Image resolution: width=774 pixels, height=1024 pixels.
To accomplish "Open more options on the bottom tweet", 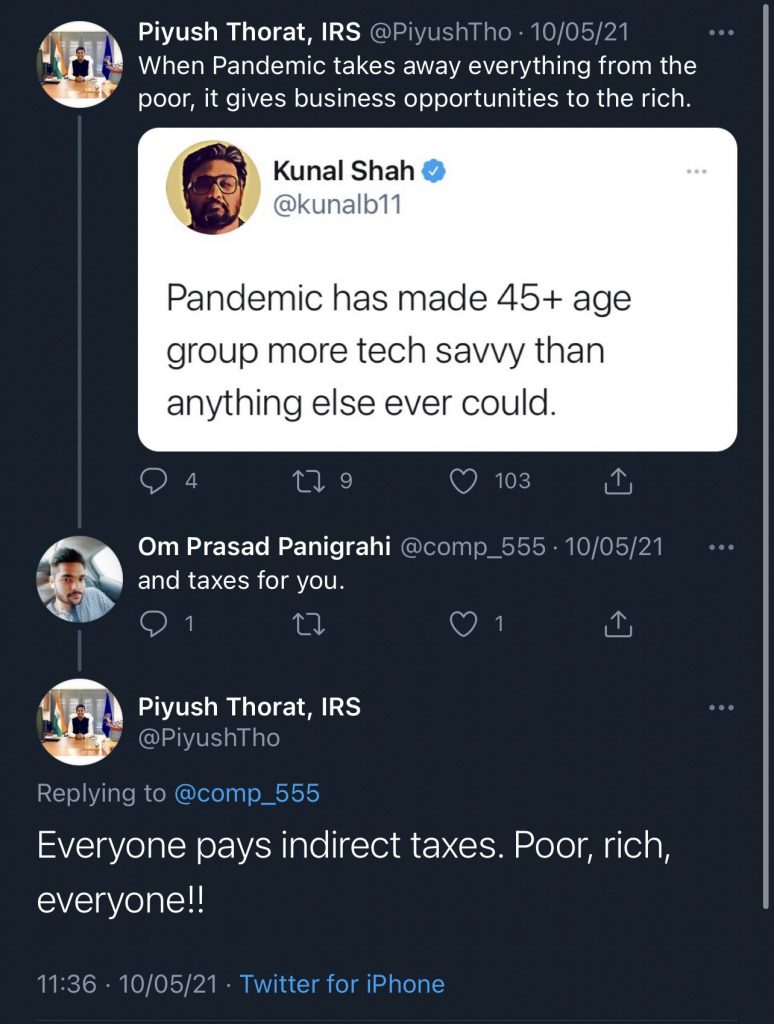I will [720, 708].
